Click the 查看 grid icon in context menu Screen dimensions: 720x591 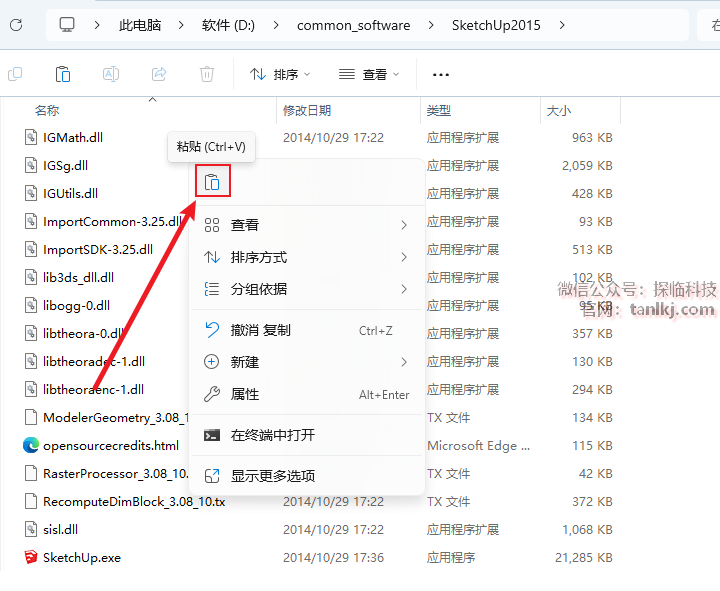click(x=212, y=225)
